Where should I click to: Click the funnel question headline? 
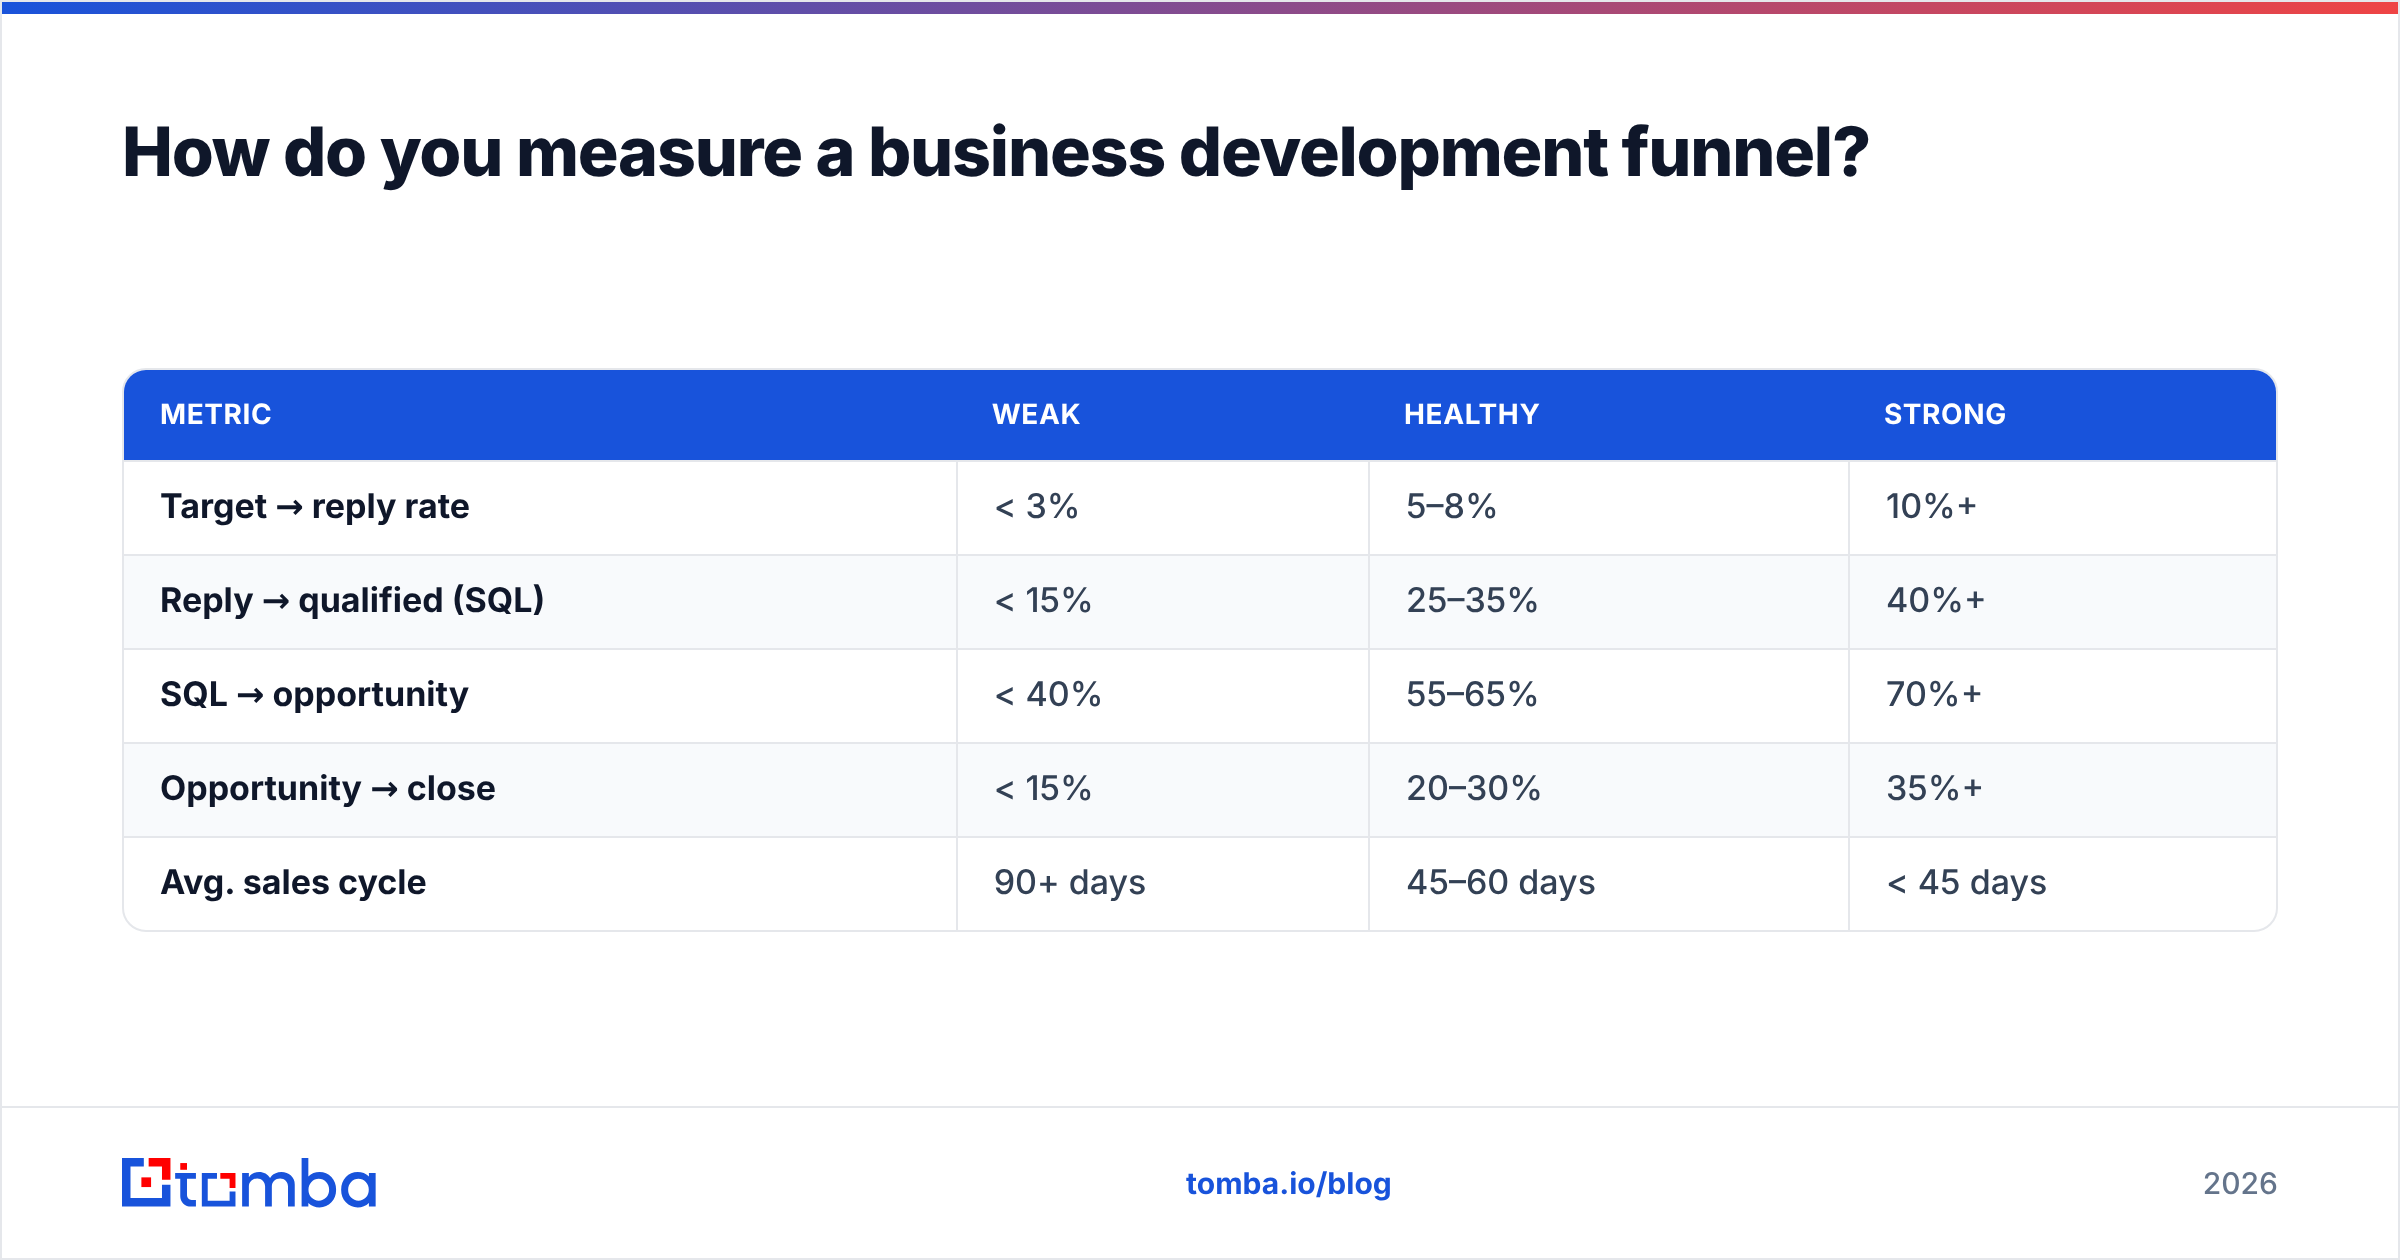(x=995, y=153)
